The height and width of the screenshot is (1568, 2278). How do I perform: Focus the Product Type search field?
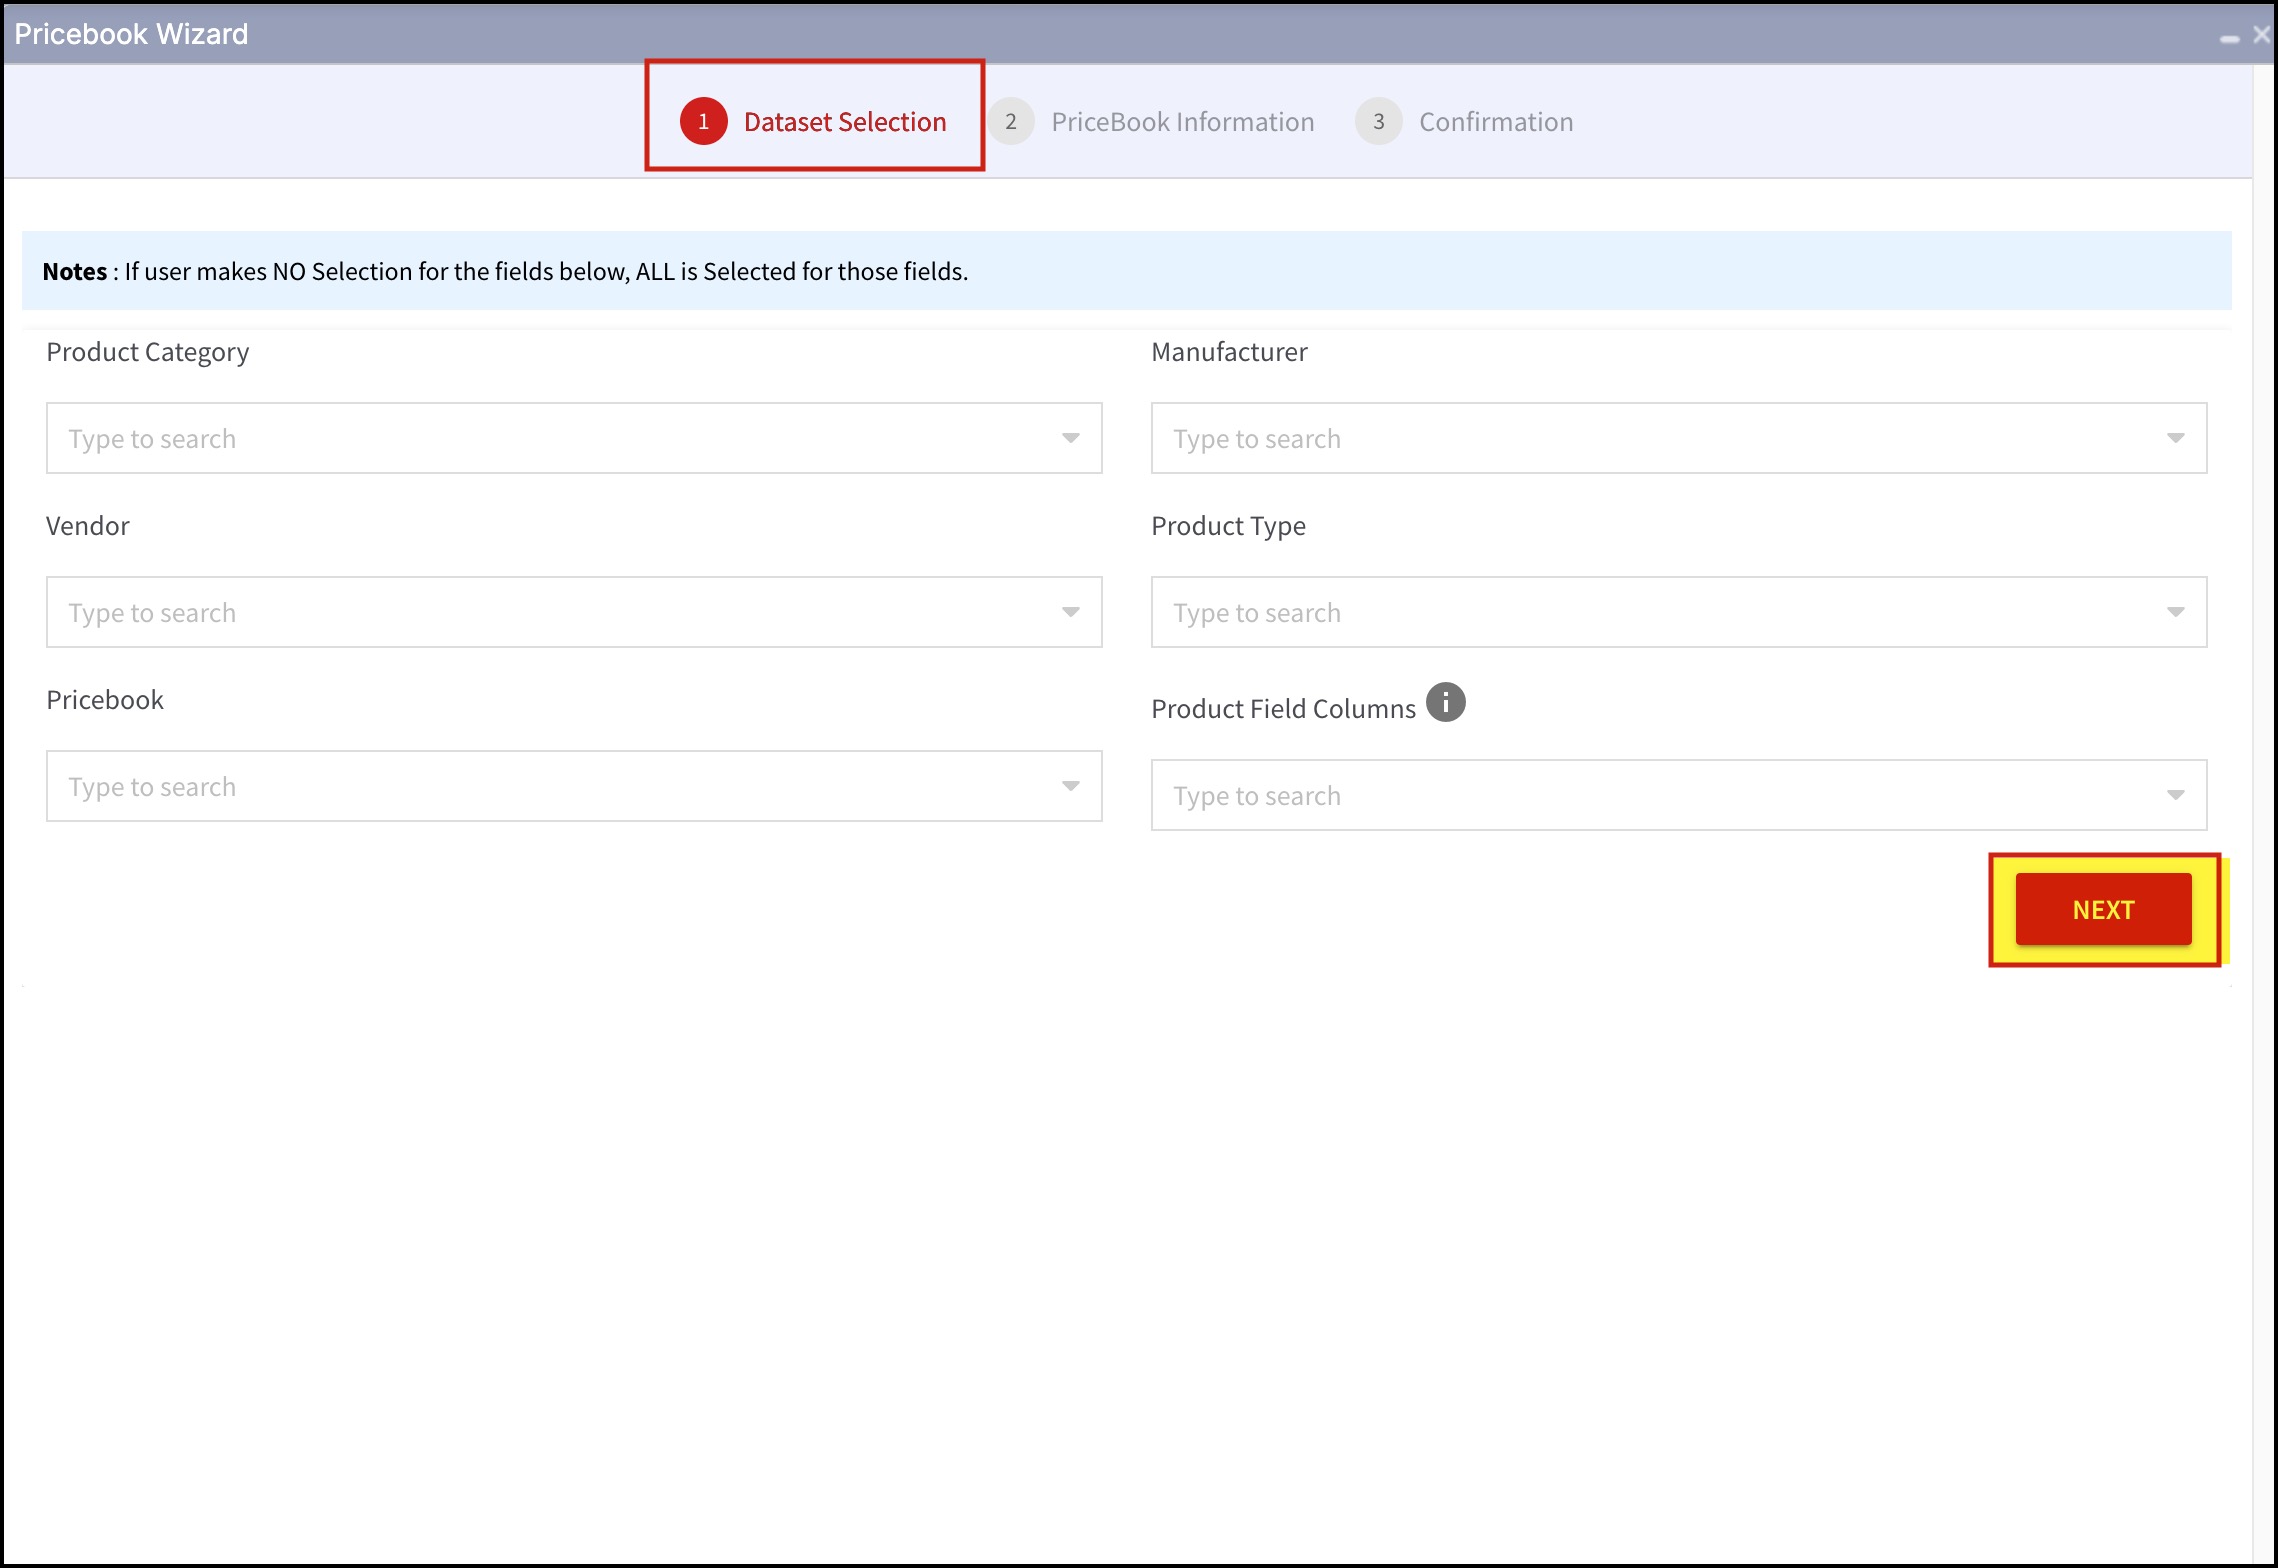click(x=1679, y=612)
